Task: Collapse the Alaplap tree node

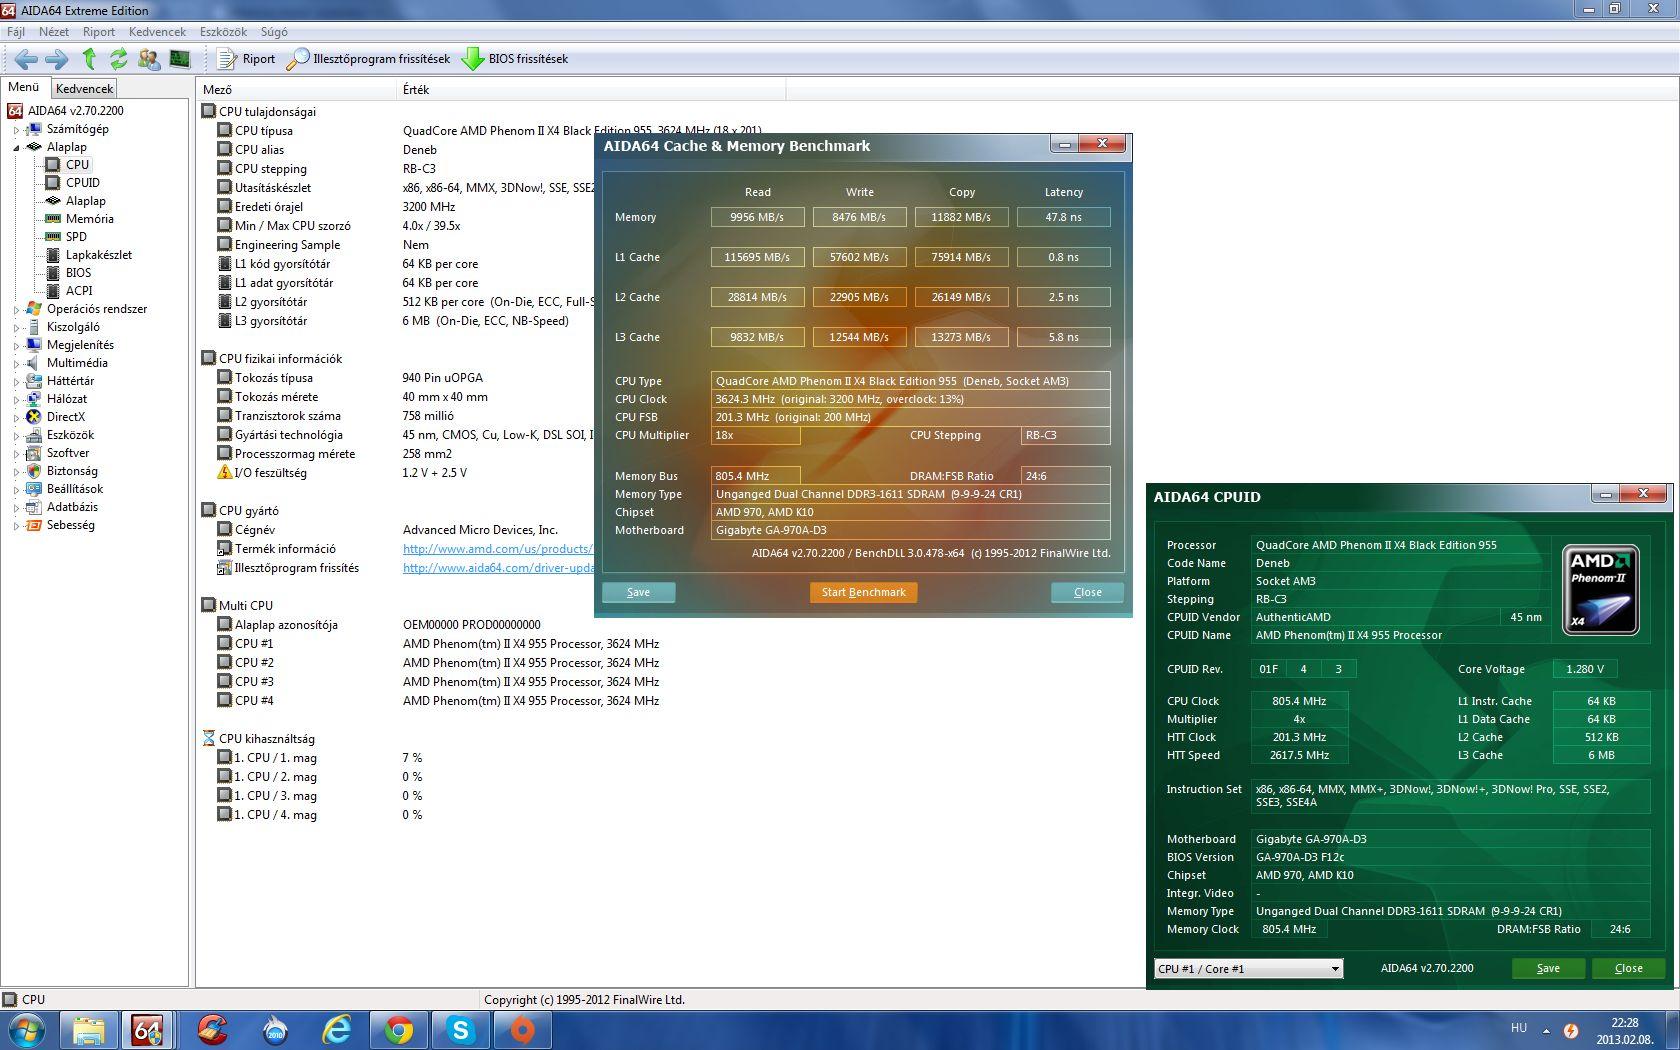Action: [x=17, y=148]
